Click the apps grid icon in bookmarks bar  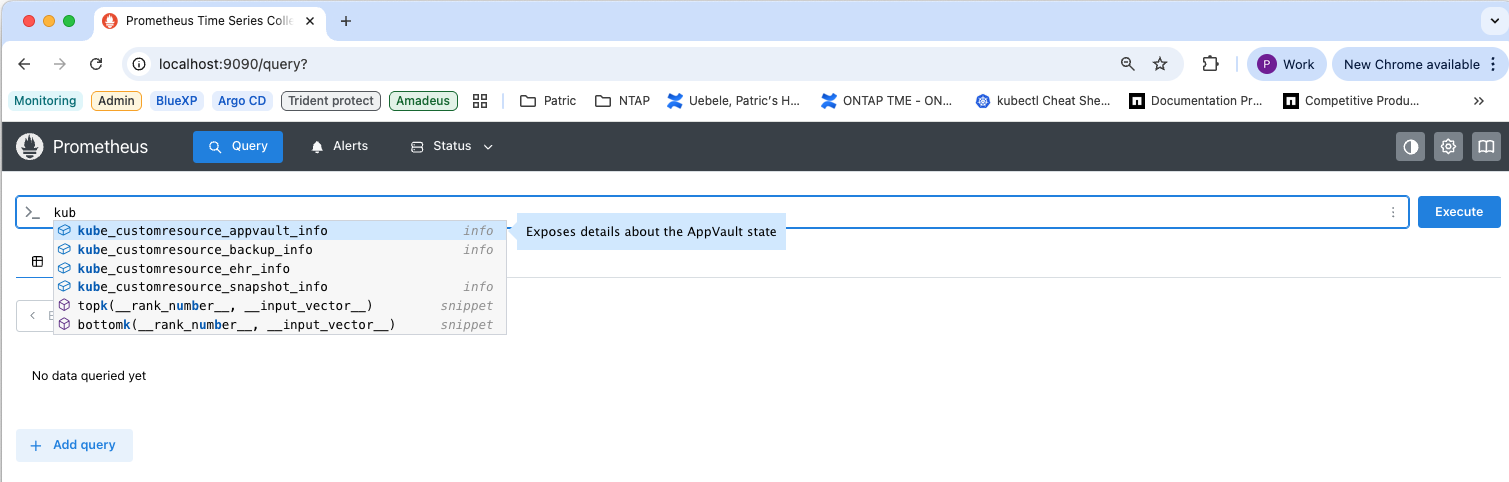(x=480, y=101)
